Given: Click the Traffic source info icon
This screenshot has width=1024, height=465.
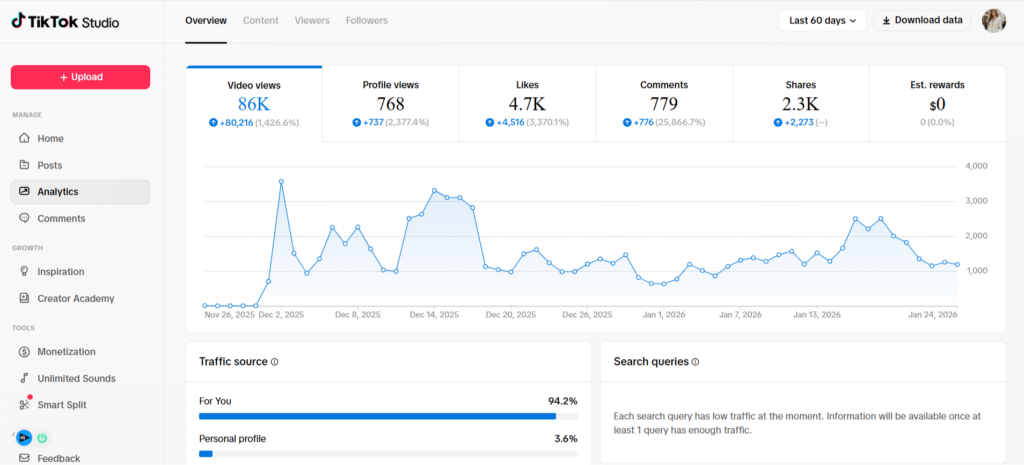Looking at the screenshot, I should (x=275, y=362).
